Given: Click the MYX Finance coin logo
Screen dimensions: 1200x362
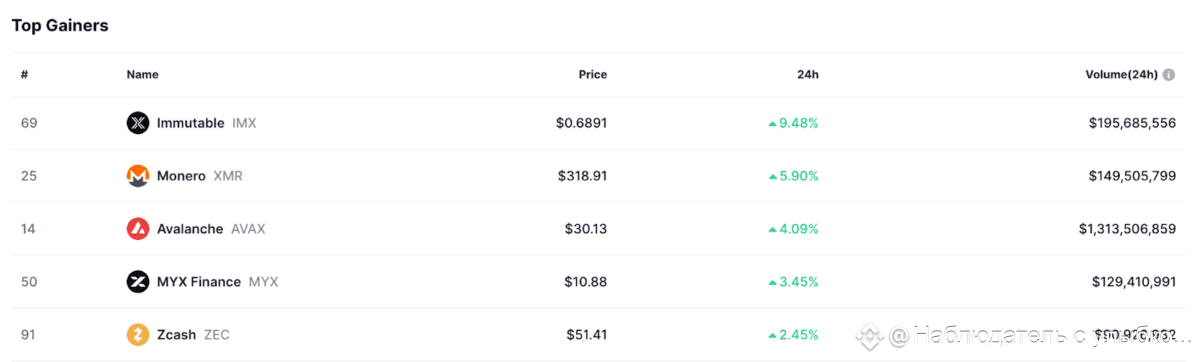Looking at the screenshot, I should tap(138, 282).
